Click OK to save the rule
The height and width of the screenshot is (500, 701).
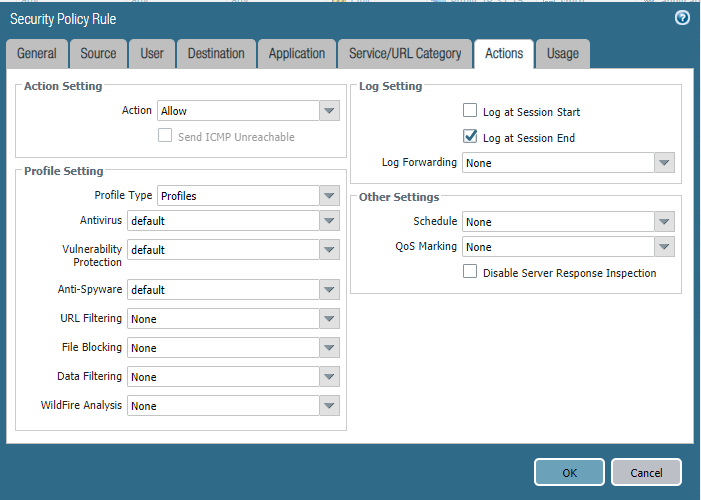[x=569, y=472]
